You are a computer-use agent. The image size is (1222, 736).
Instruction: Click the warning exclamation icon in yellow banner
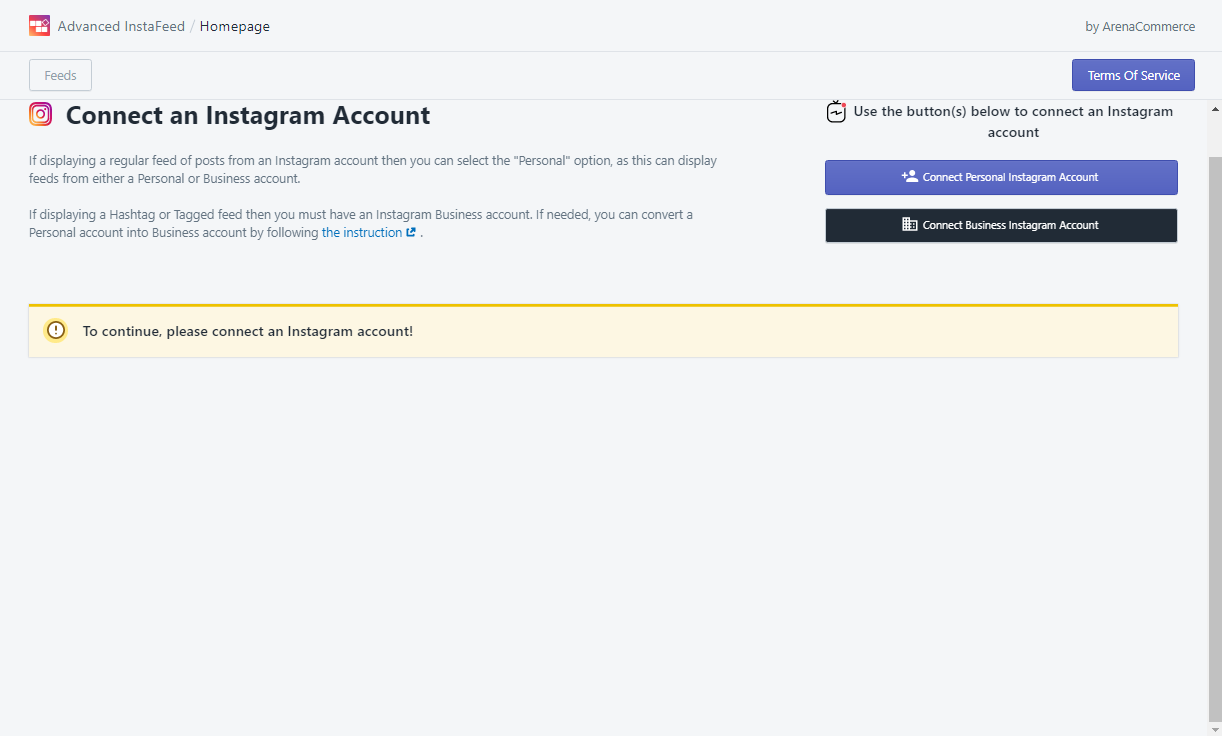[x=56, y=330]
